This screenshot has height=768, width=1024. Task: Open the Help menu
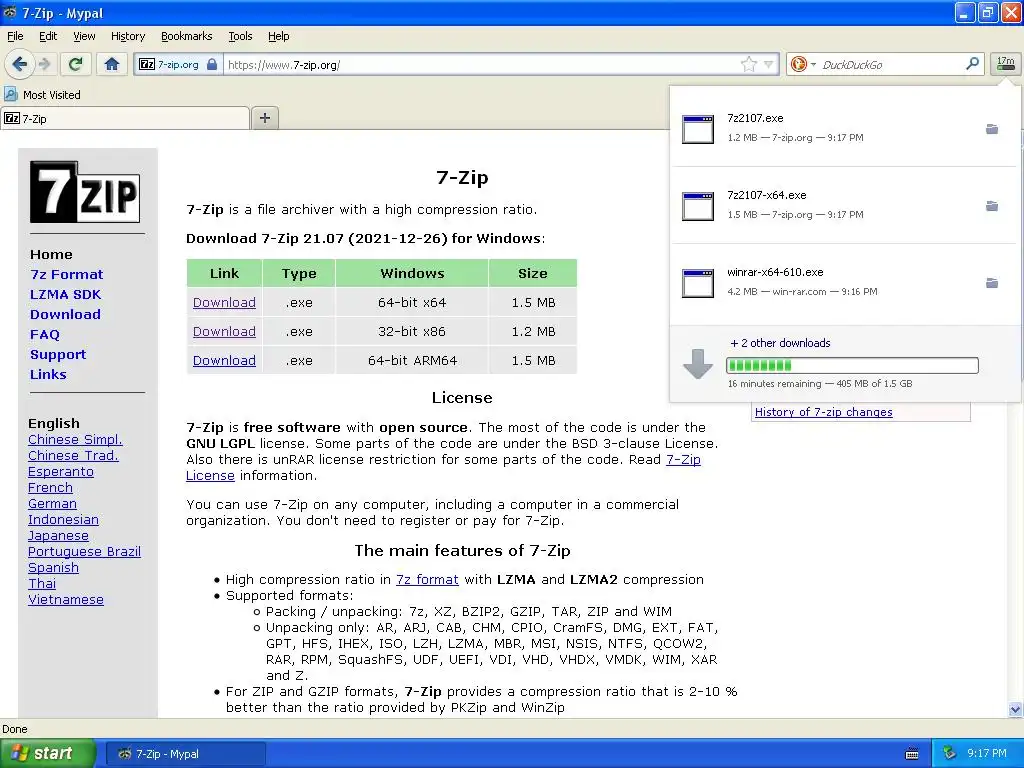pos(278,36)
